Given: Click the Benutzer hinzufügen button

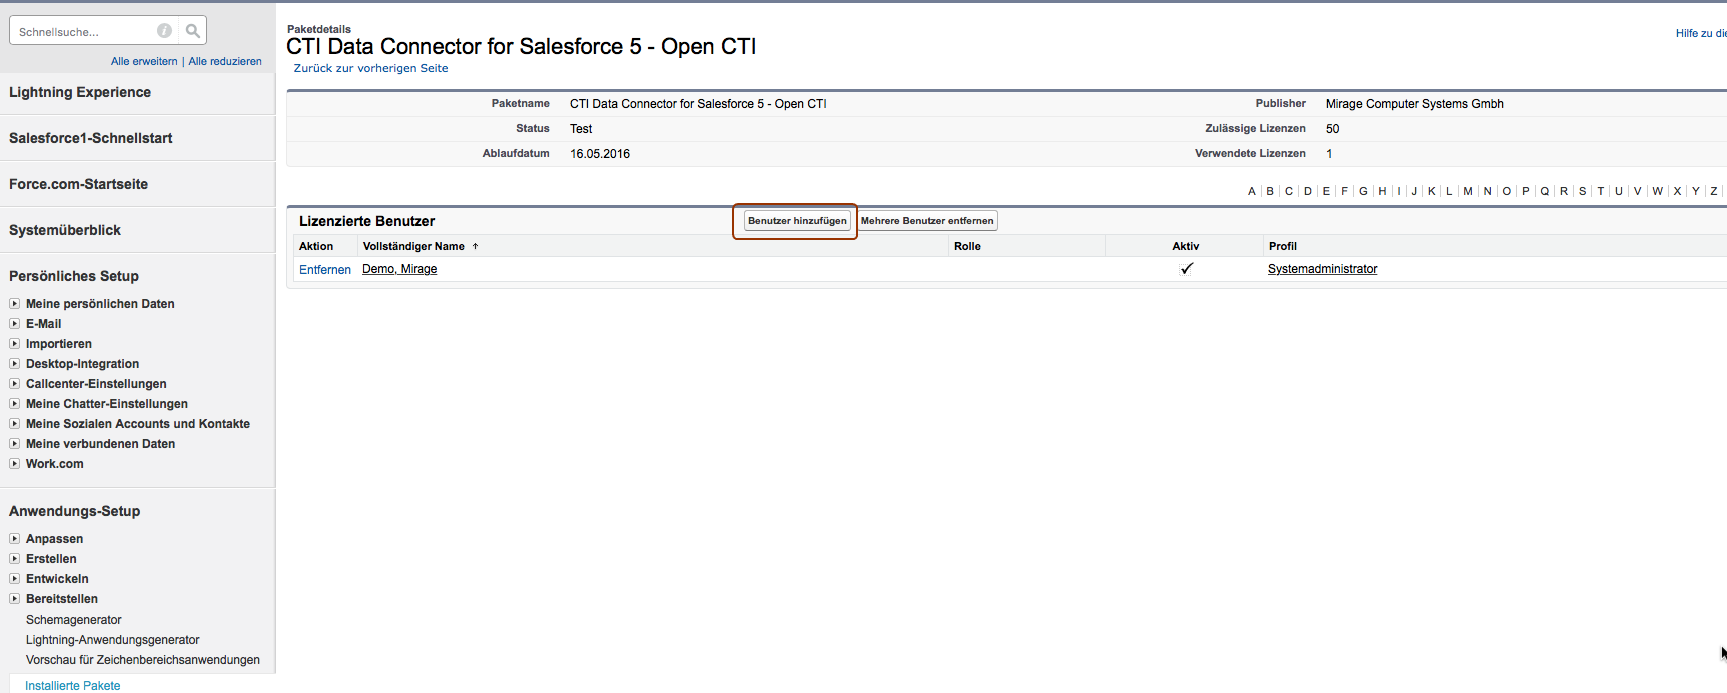Looking at the screenshot, I should (797, 221).
